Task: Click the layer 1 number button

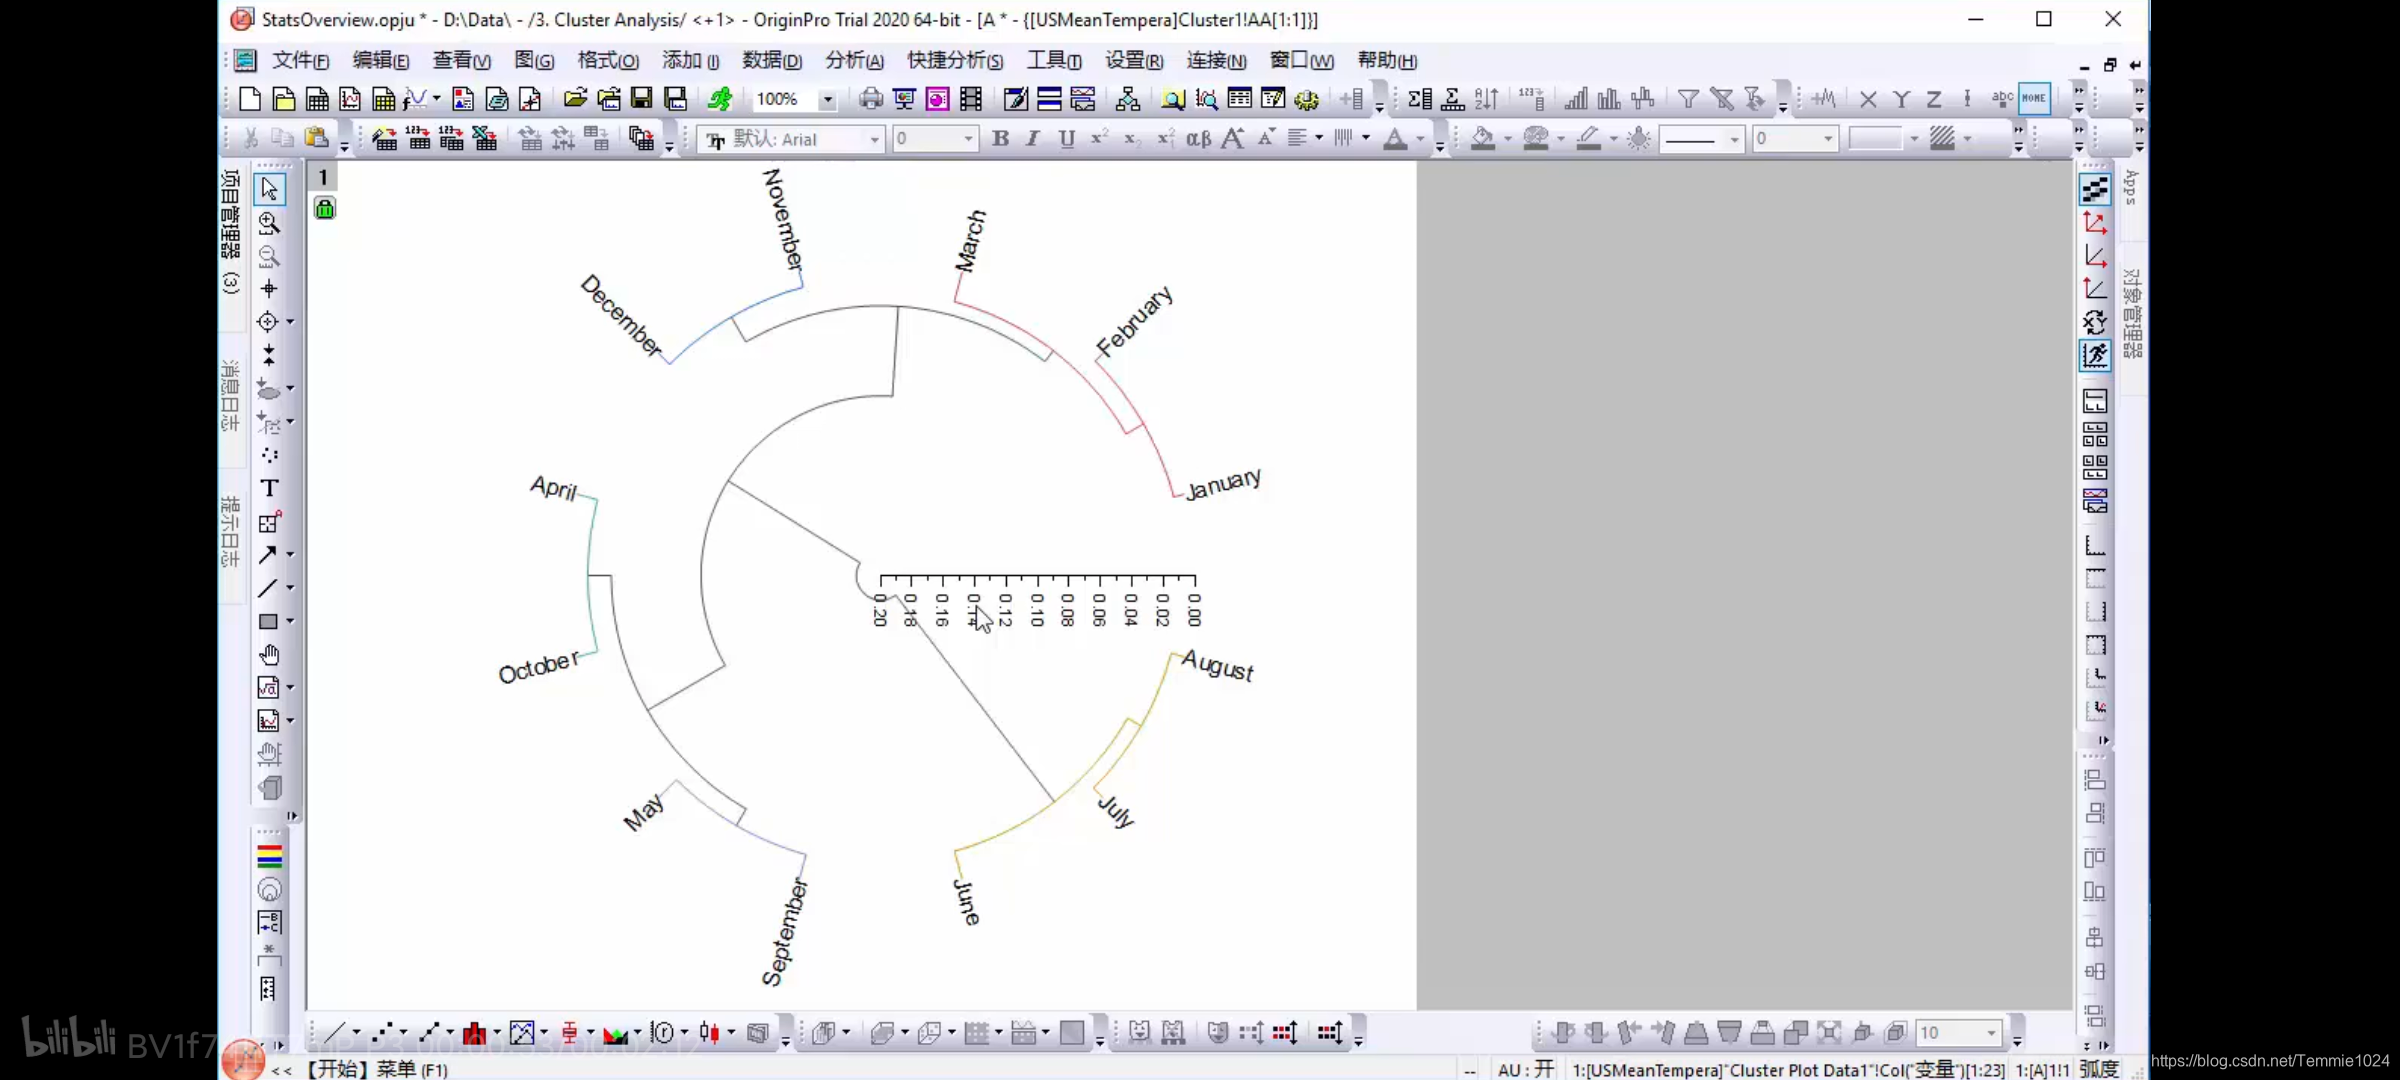Action: pyautogui.click(x=323, y=177)
